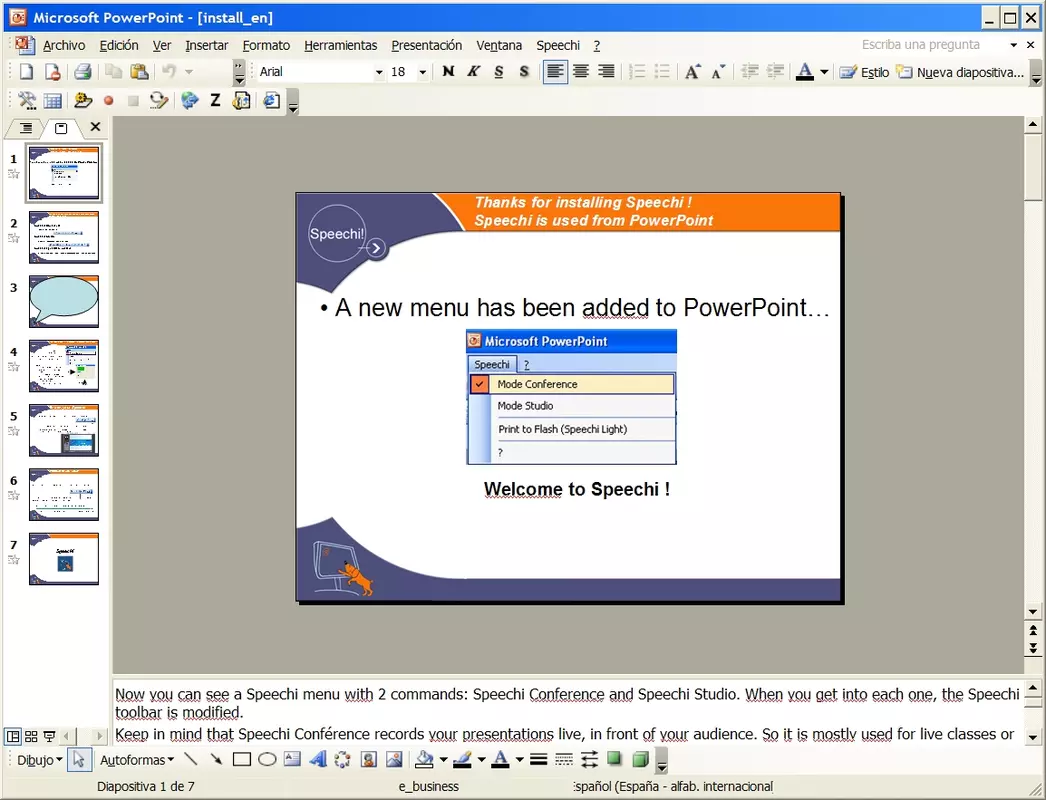Toggle bold formatting (N)
The height and width of the screenshot is (800, 1046).
(x=448, y=72)
